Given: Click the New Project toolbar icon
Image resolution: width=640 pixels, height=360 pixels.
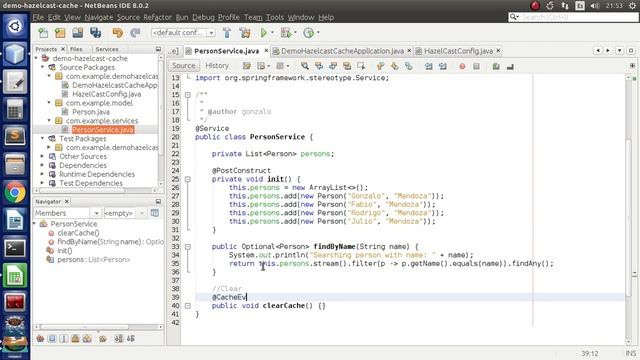Looking at the screenshot, I should [60, 33].
